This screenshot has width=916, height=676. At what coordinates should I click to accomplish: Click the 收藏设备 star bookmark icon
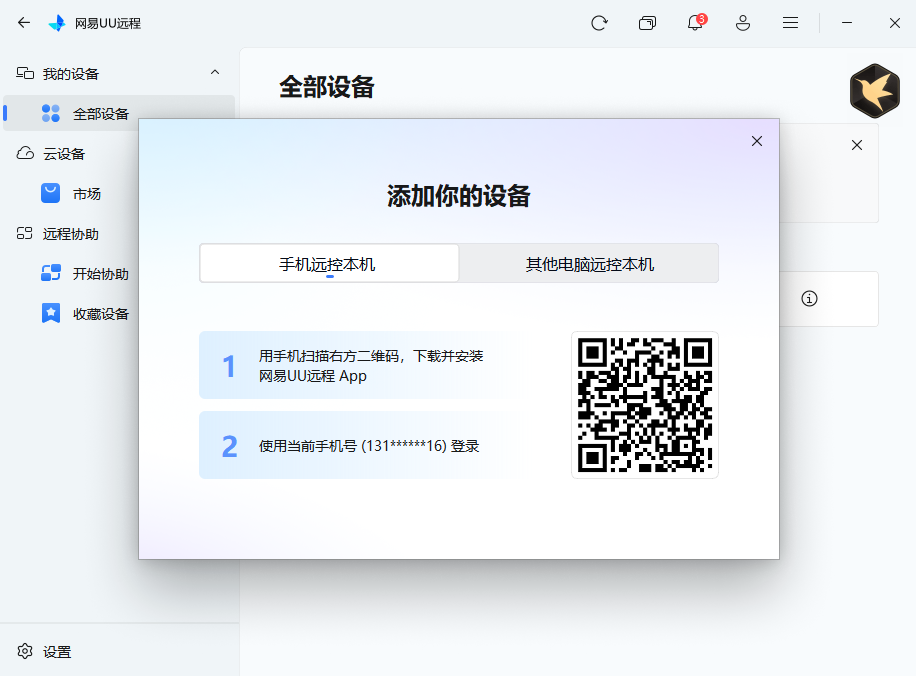[x=51, y=313]
